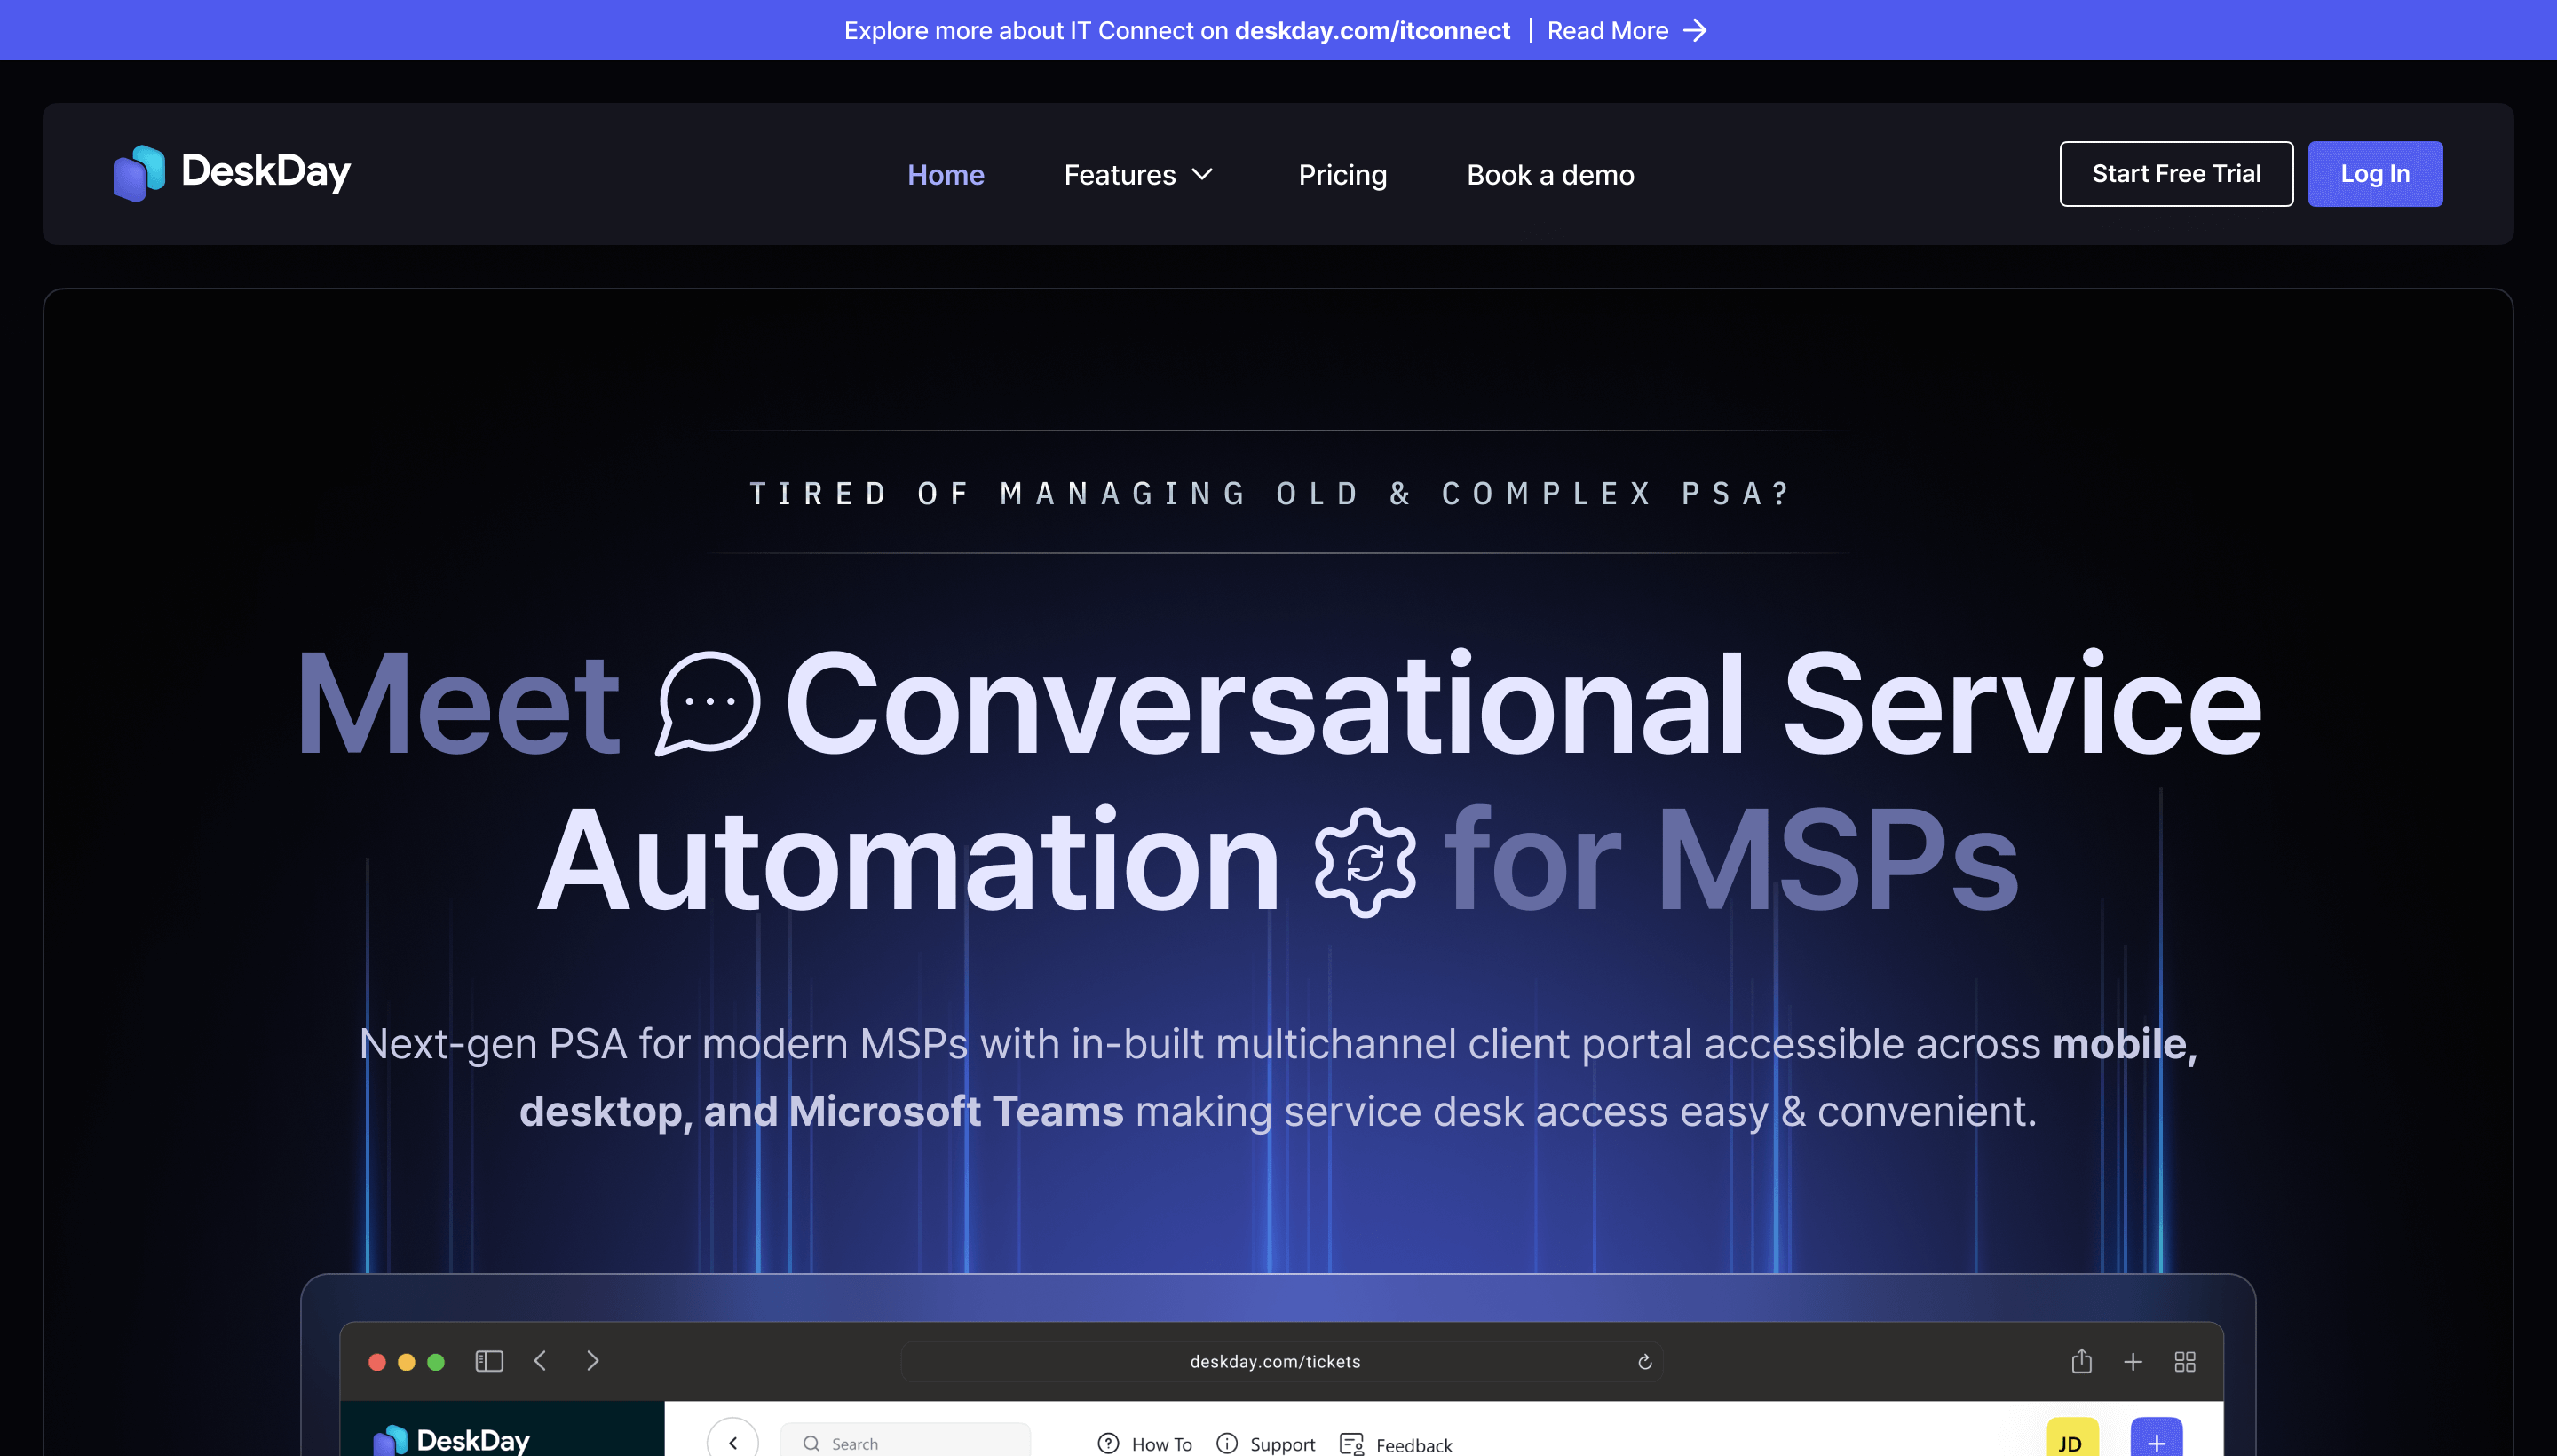Screen dimensions: 2557x1456
Task: Open the tab overview grid icon in the mockup
Action: (2184, 1360)
